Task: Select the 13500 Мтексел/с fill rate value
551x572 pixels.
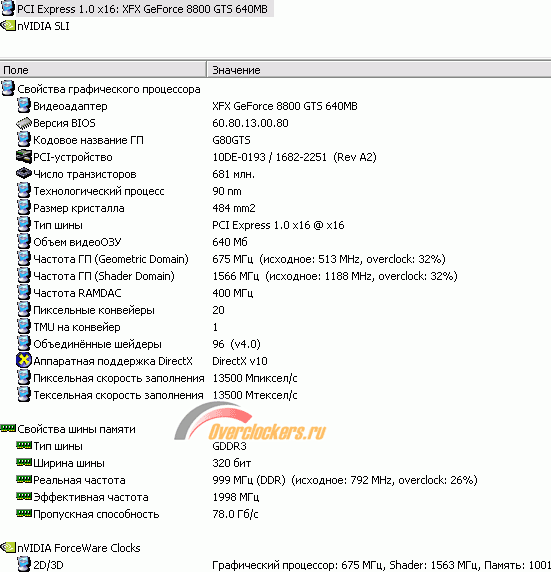Action: [x=255, y=395]
